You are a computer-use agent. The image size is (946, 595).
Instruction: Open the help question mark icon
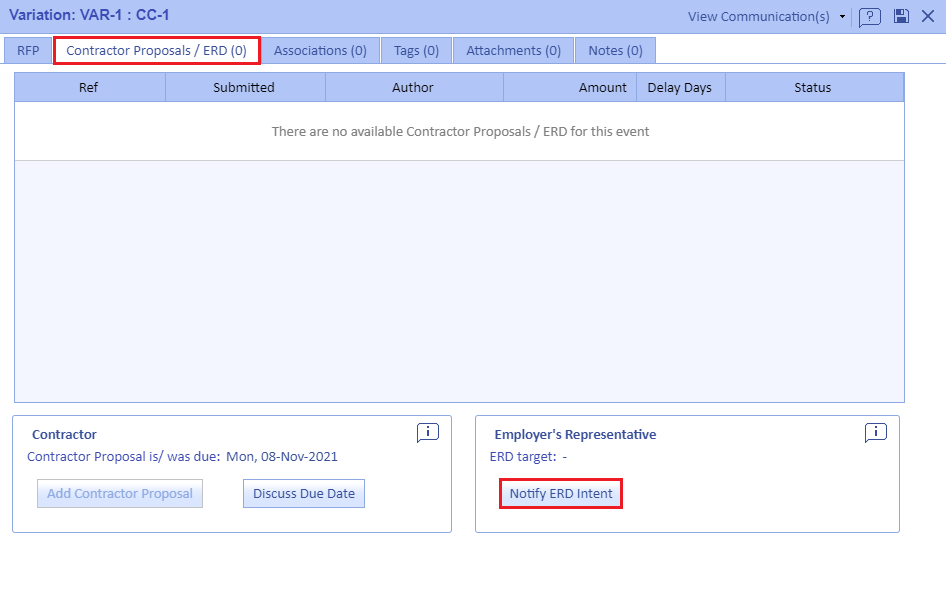(869, 17)
